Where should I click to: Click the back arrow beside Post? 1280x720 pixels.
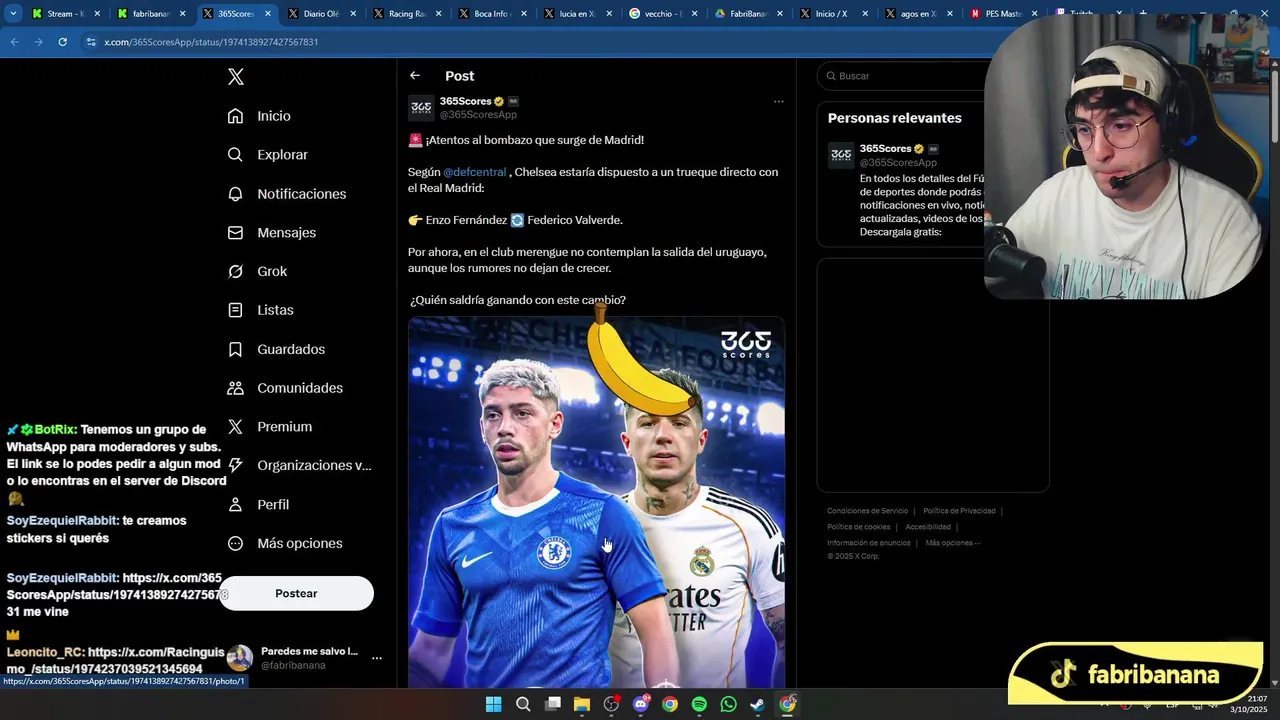click(x=415, y=76)
